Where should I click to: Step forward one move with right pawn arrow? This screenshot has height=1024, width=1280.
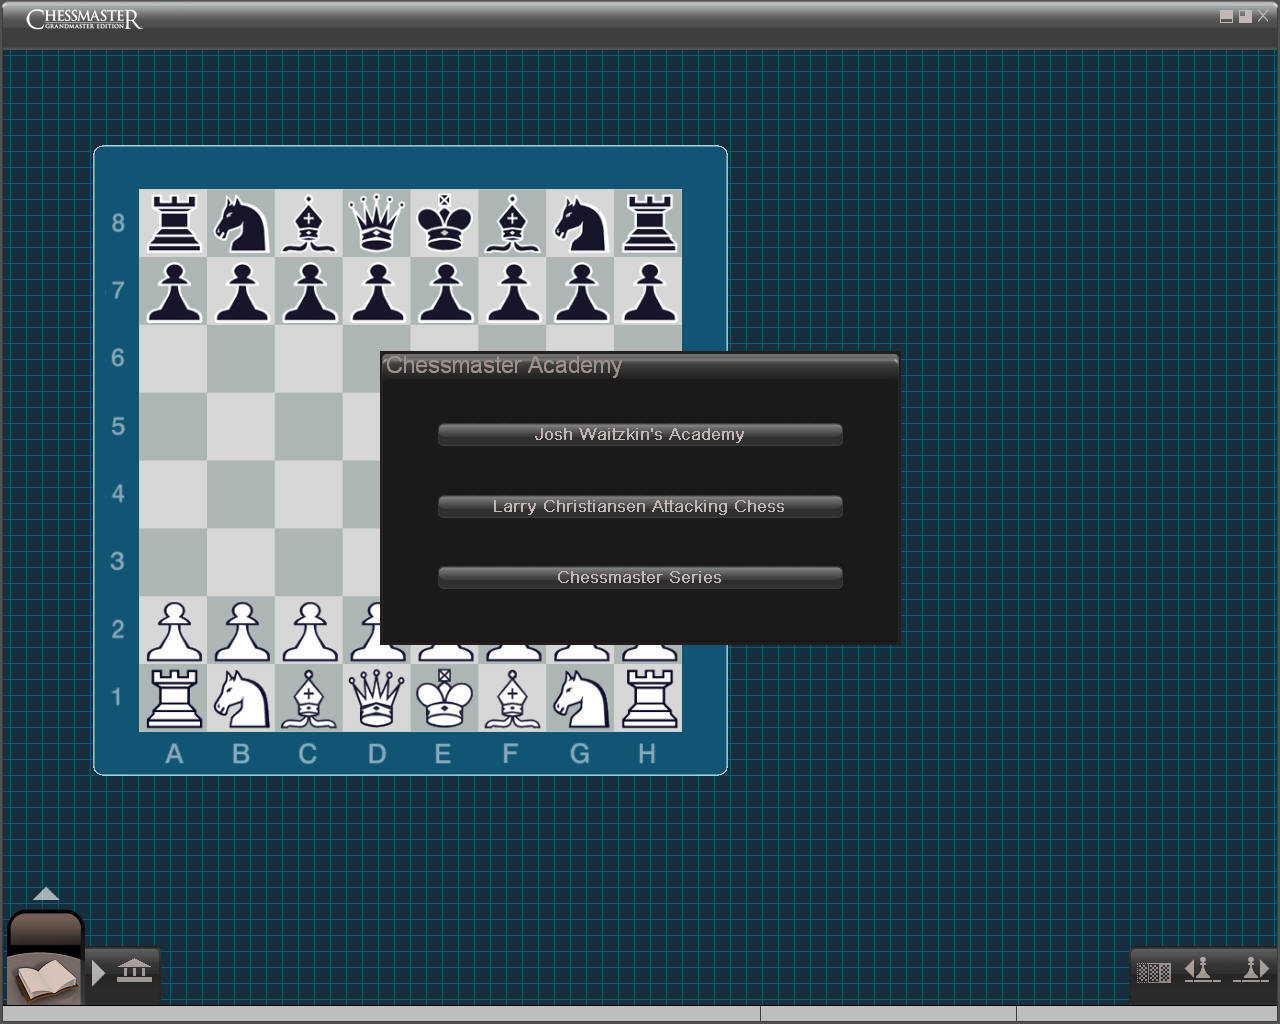(x=1251, y=970)
